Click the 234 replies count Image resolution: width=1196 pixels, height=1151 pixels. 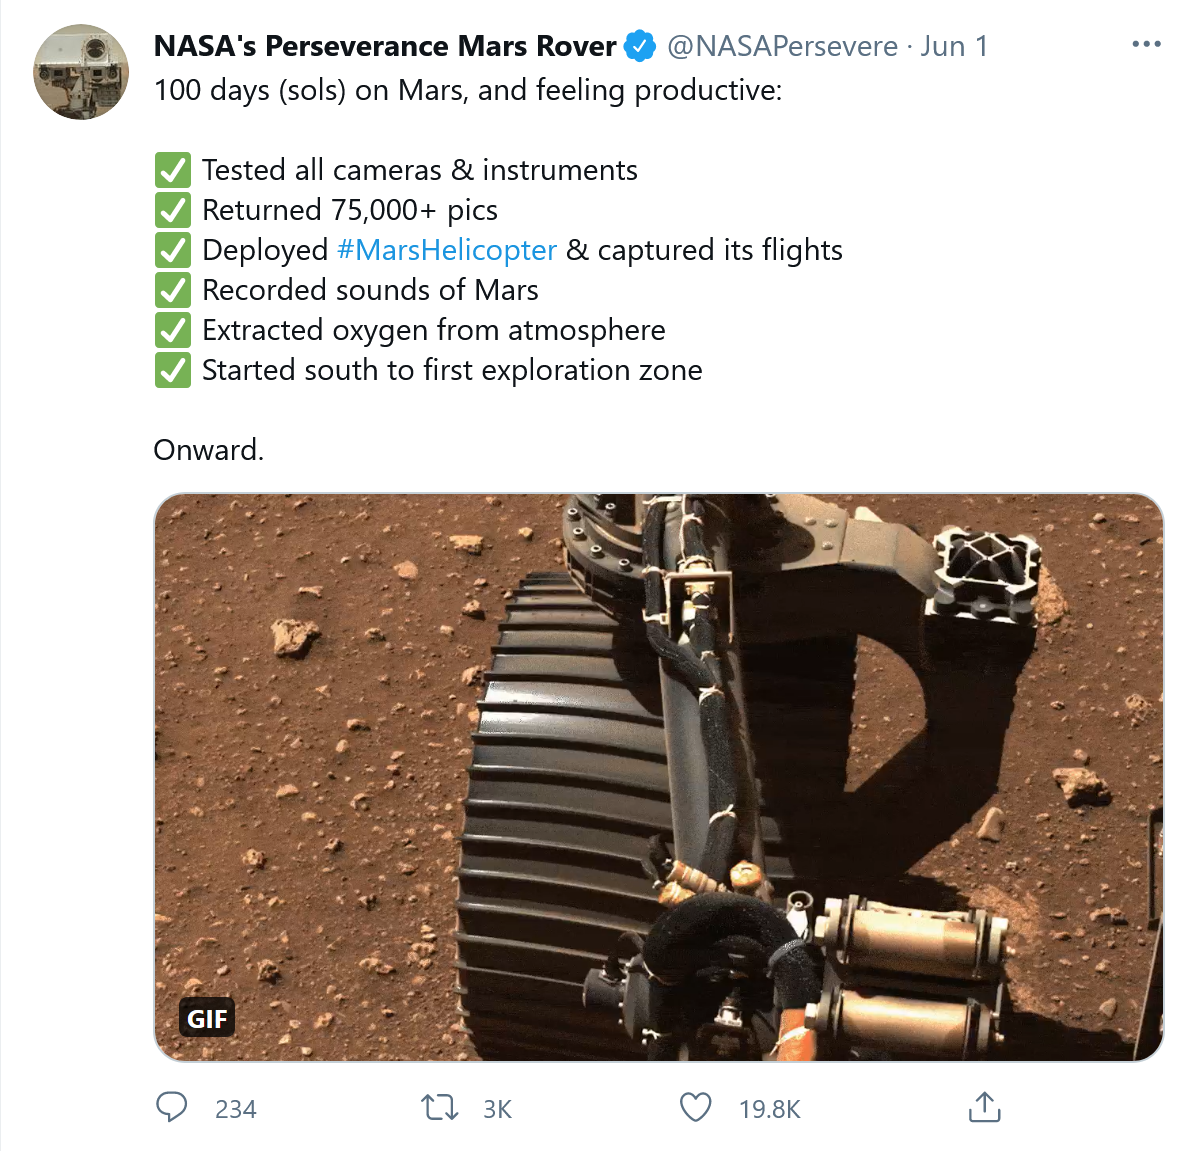click(236, 1109)
